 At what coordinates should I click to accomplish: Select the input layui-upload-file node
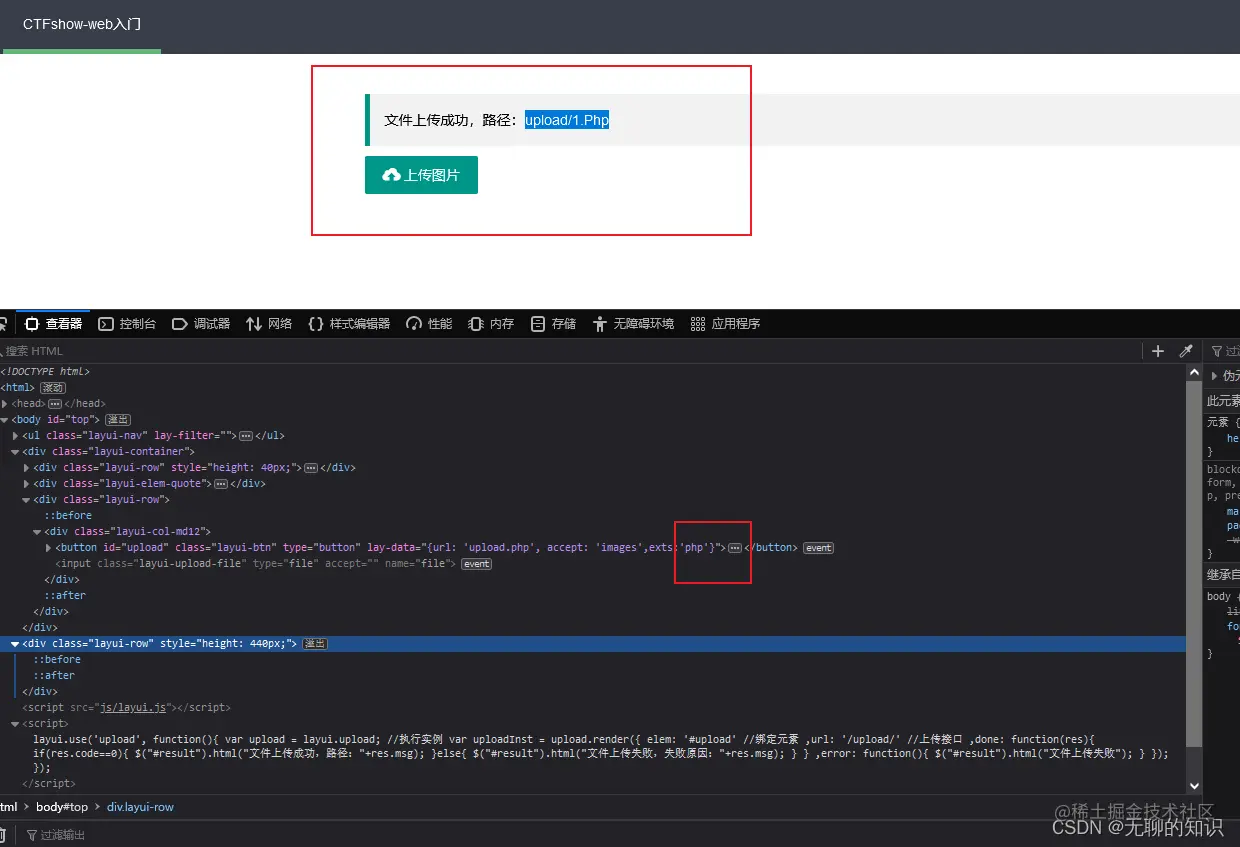256,564
